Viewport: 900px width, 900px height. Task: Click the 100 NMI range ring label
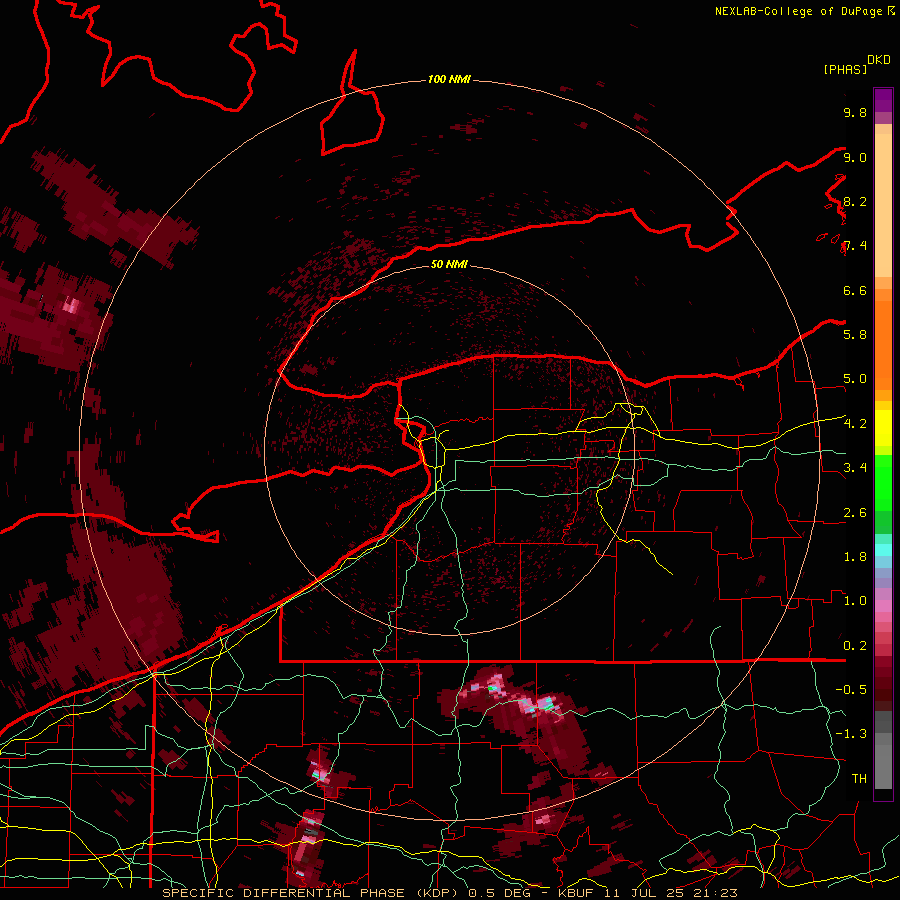449,79
